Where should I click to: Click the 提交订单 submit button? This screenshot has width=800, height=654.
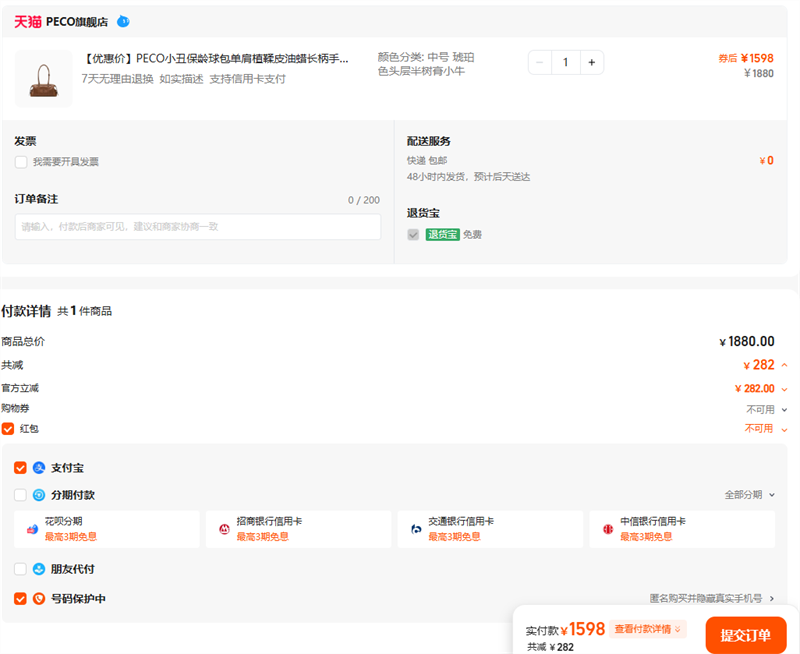[745, 635]
